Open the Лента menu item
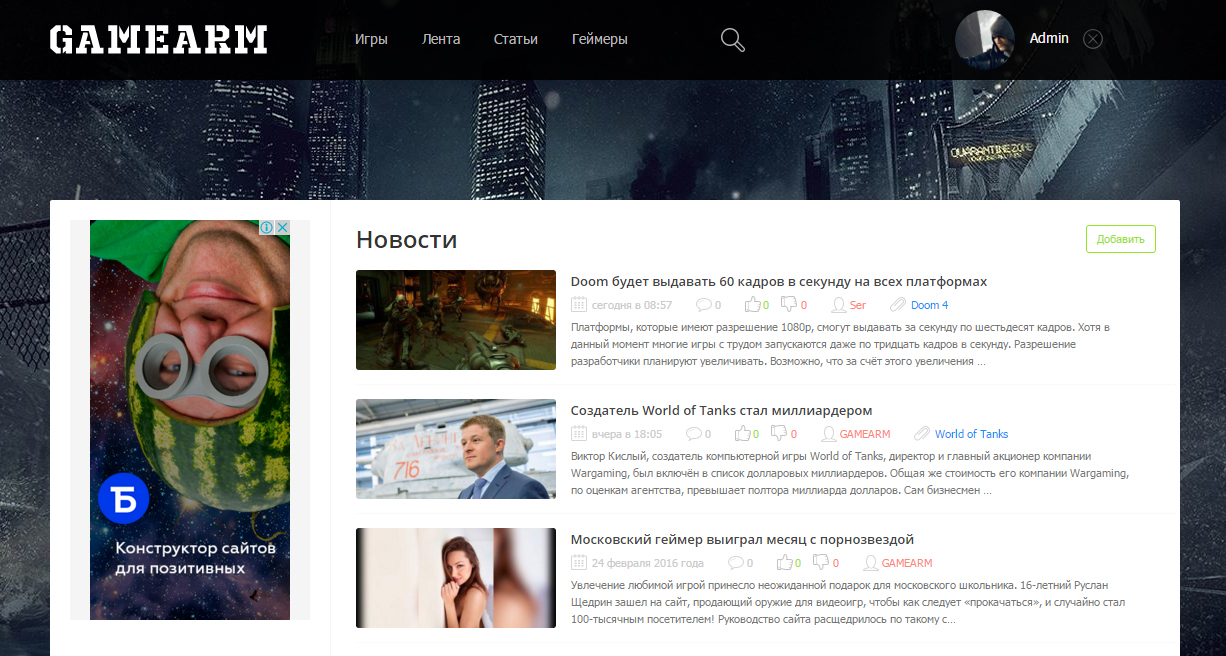This screenshot has height=656, width=1226. point(441,40)
